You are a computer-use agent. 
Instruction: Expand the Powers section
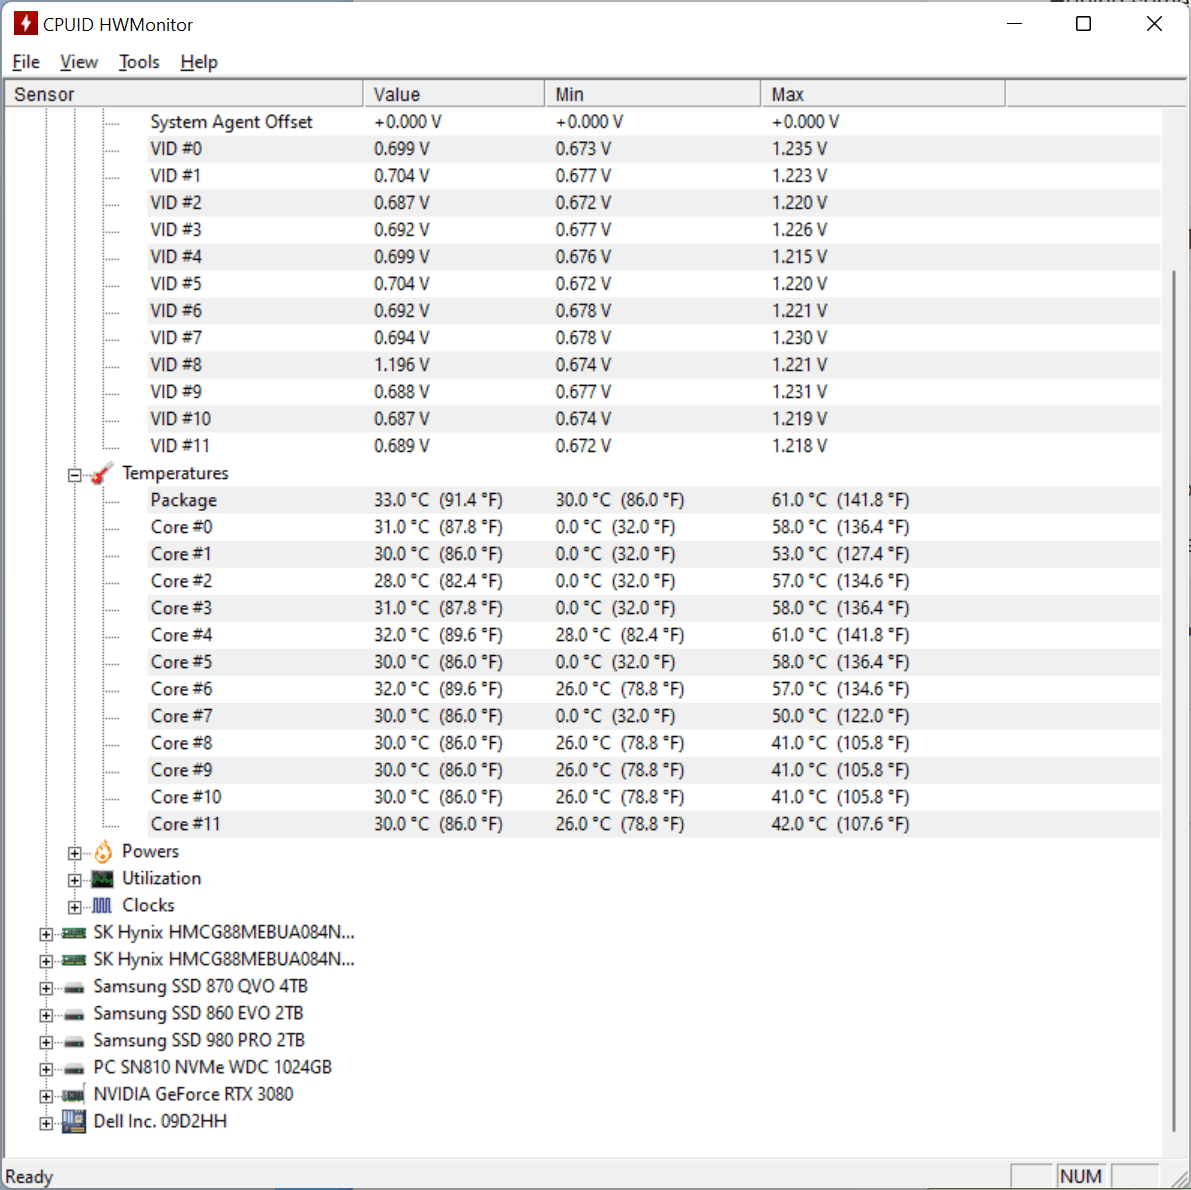tap(74, 854)
